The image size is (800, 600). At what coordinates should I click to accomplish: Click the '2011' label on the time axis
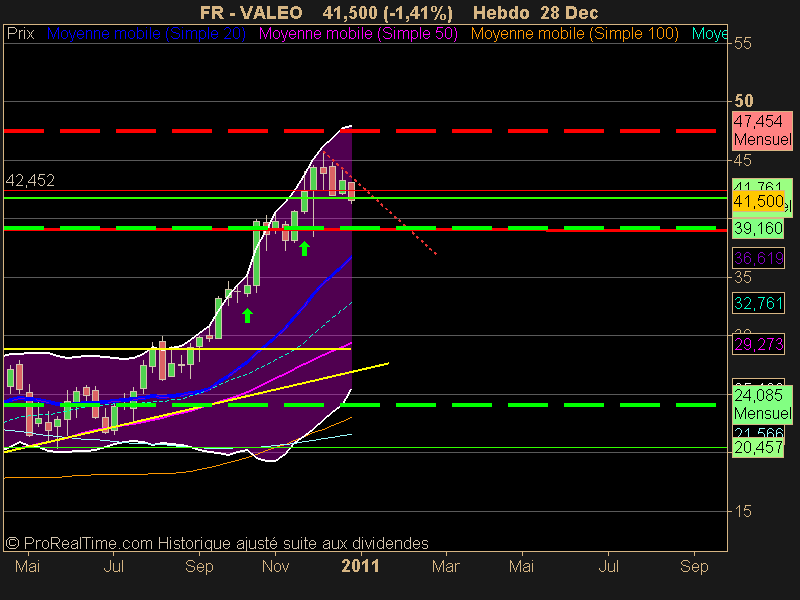point(361,566)
